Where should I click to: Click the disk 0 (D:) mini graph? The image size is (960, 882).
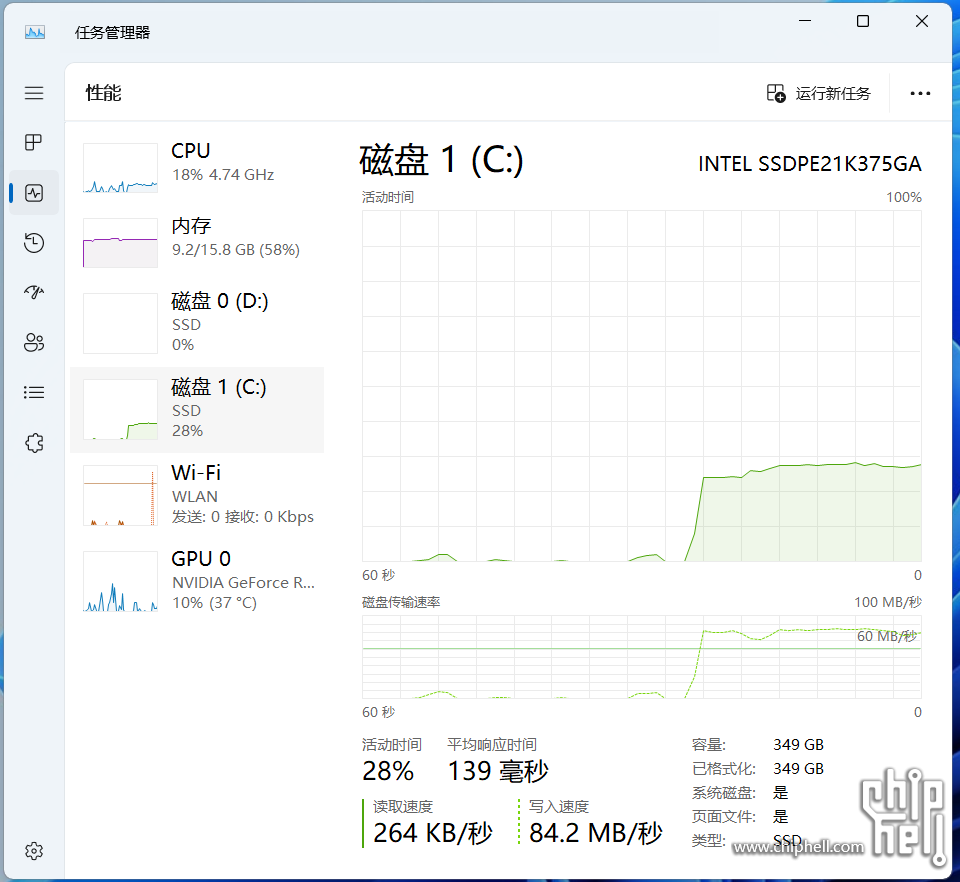tap(121, 323)
